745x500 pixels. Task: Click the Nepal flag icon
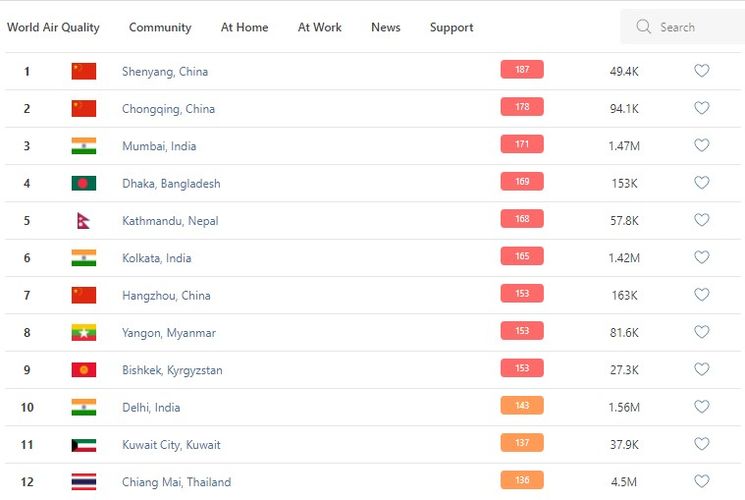pos(84,221)
